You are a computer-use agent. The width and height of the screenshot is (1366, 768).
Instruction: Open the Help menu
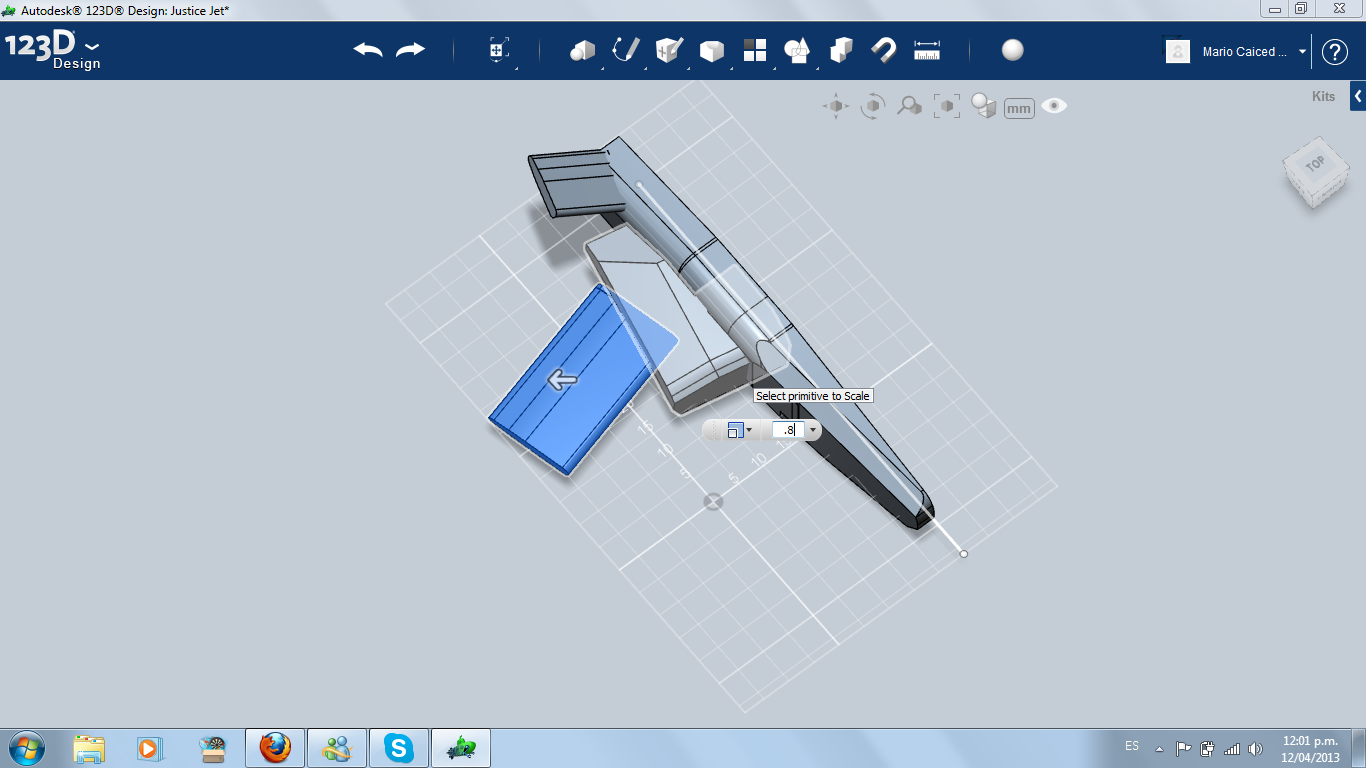pyautogui.click(x=1335, y=52)
